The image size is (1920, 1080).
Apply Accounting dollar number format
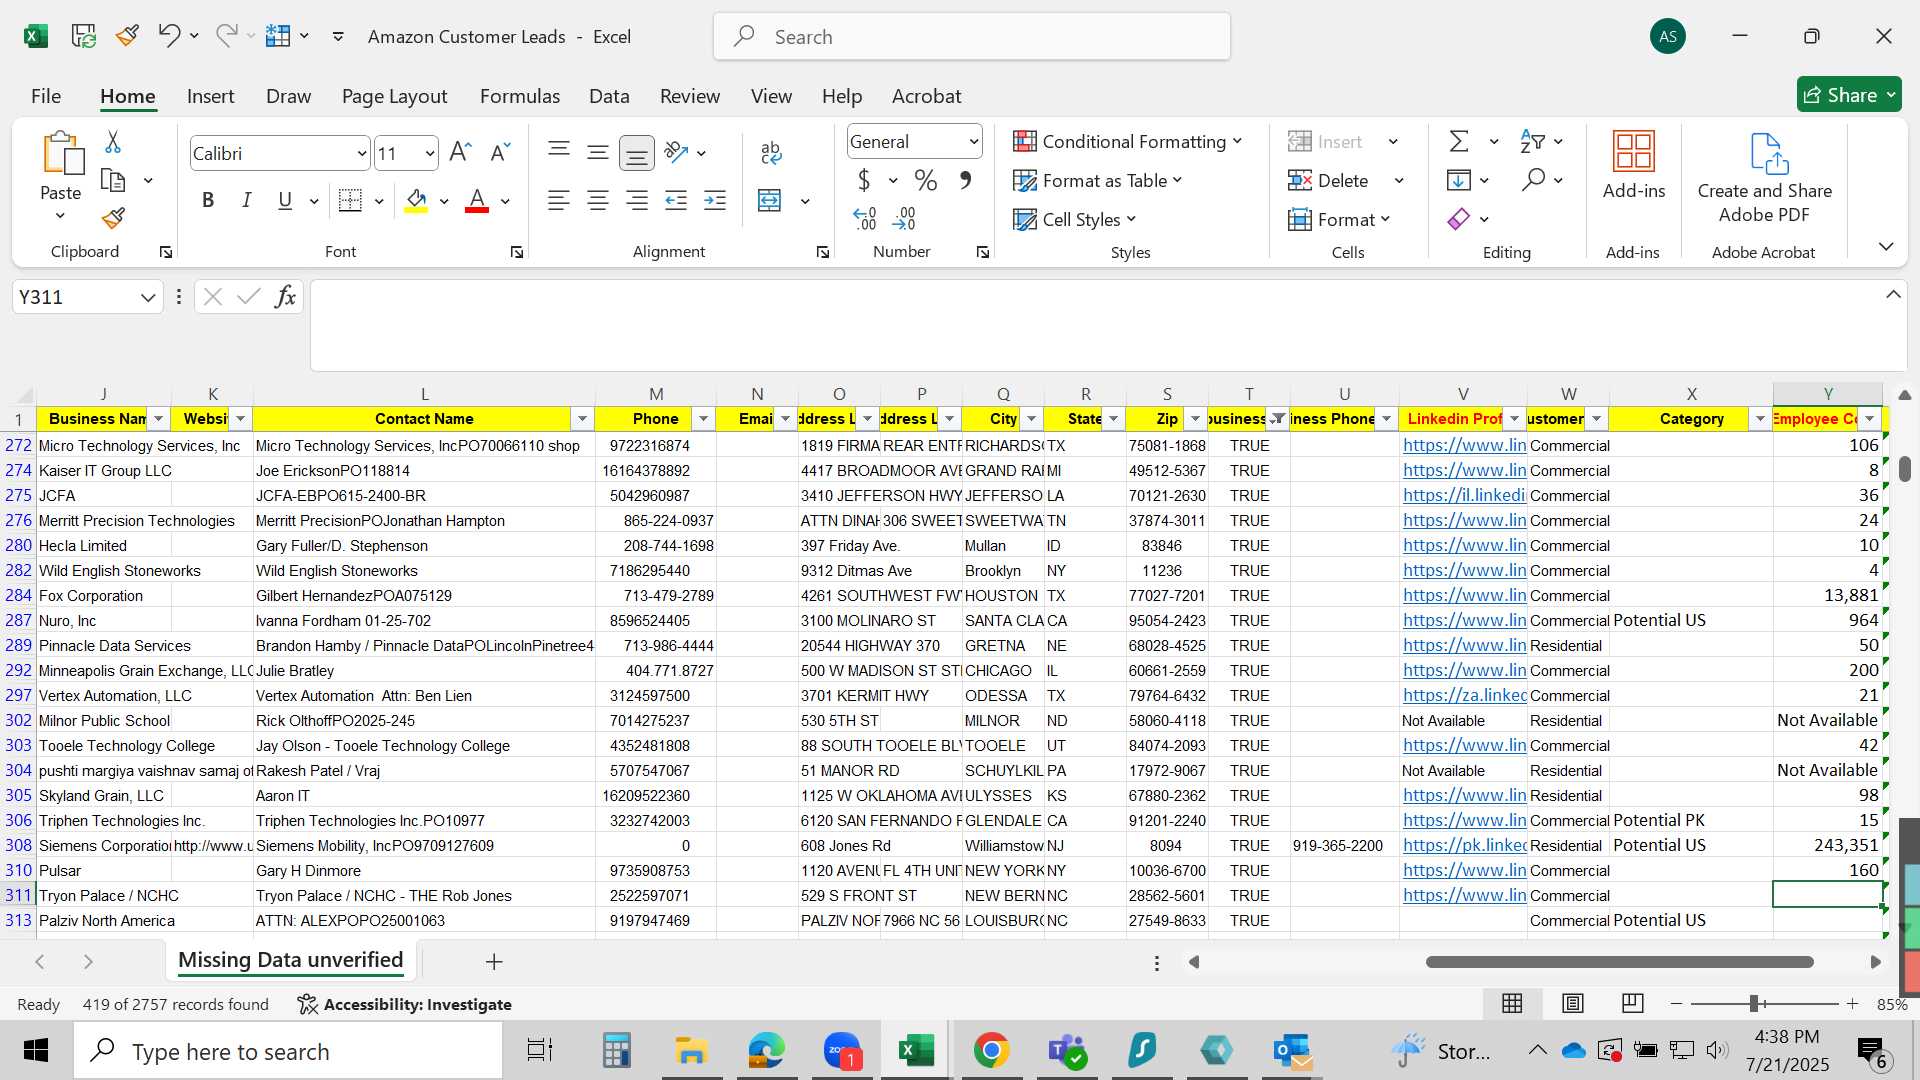coord(864,180)
